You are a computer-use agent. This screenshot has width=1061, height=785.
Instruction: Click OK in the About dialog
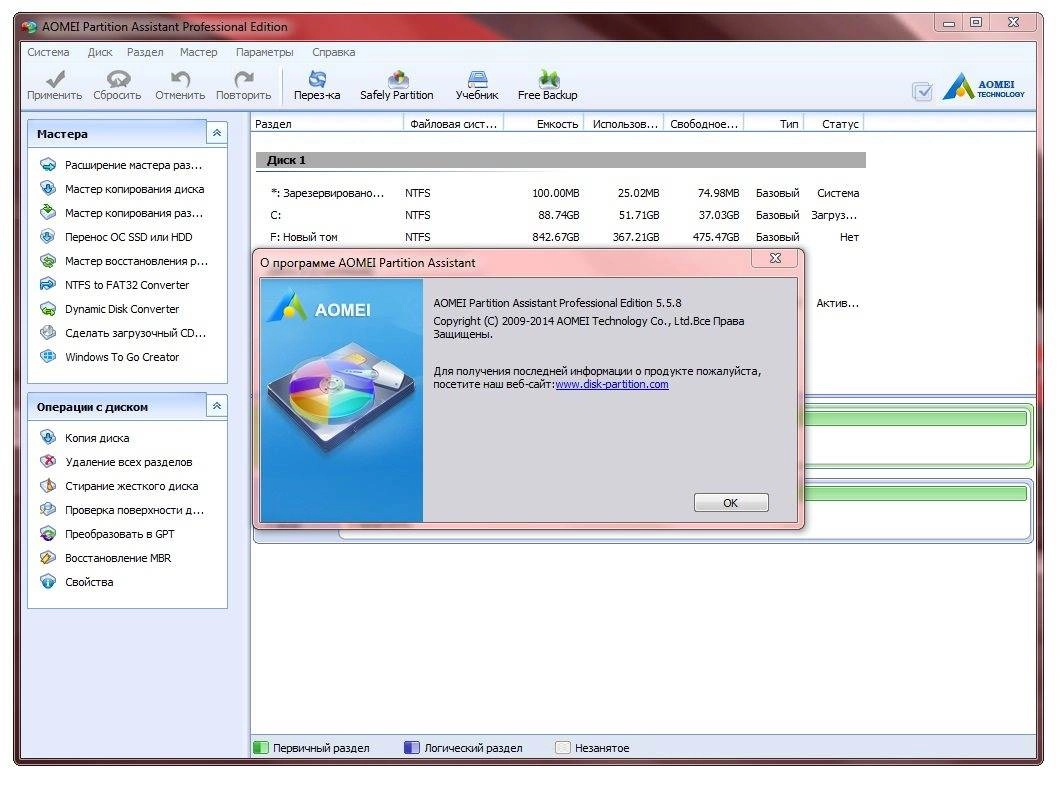[x=731, y=503]
